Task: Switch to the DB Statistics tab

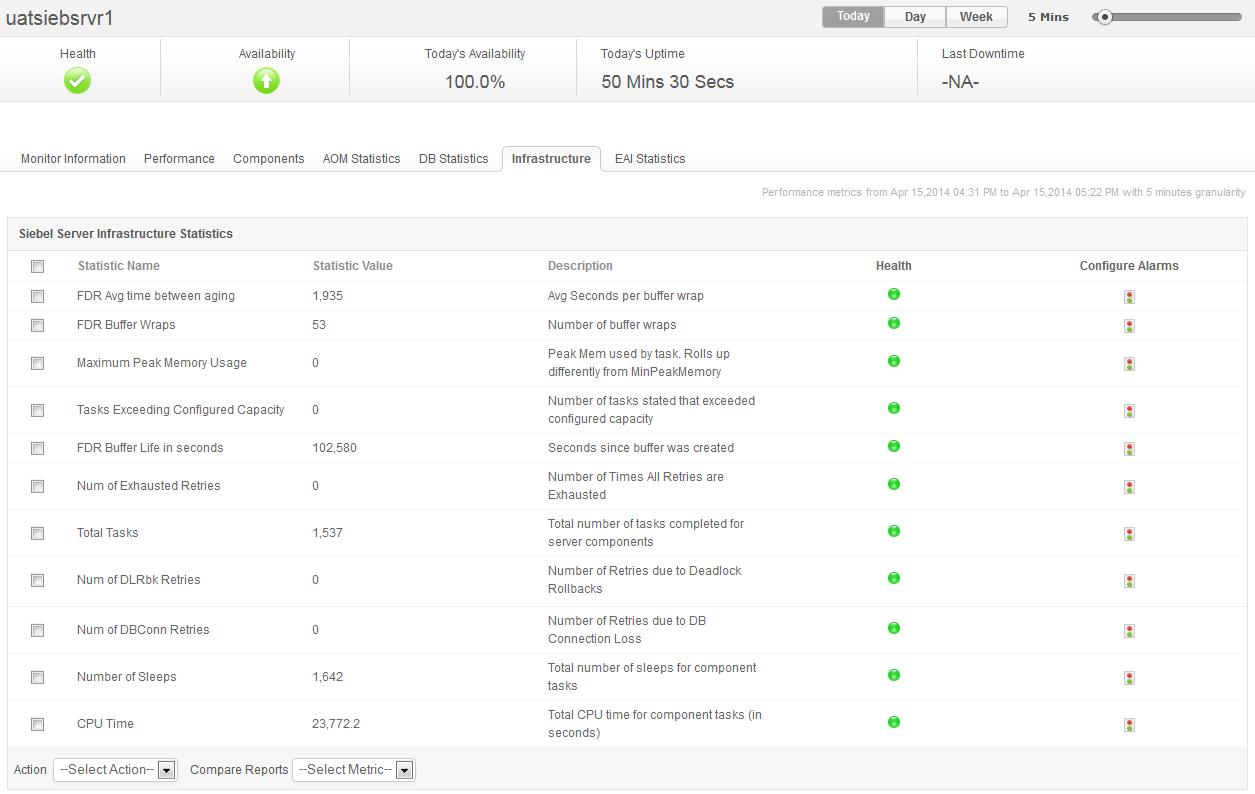Action: [453, 159]
